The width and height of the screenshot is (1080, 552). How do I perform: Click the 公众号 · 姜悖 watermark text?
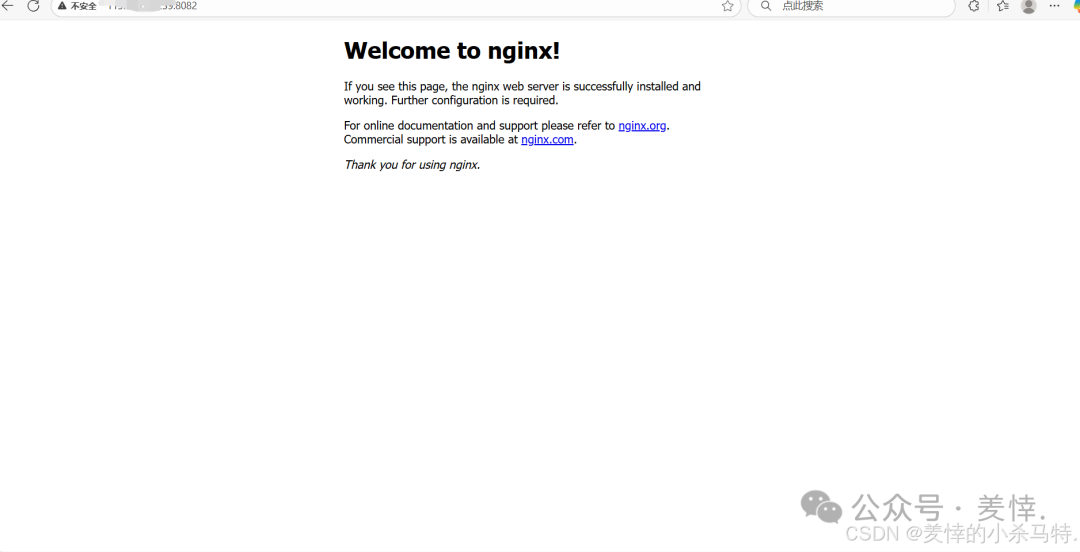coord(948,509)
